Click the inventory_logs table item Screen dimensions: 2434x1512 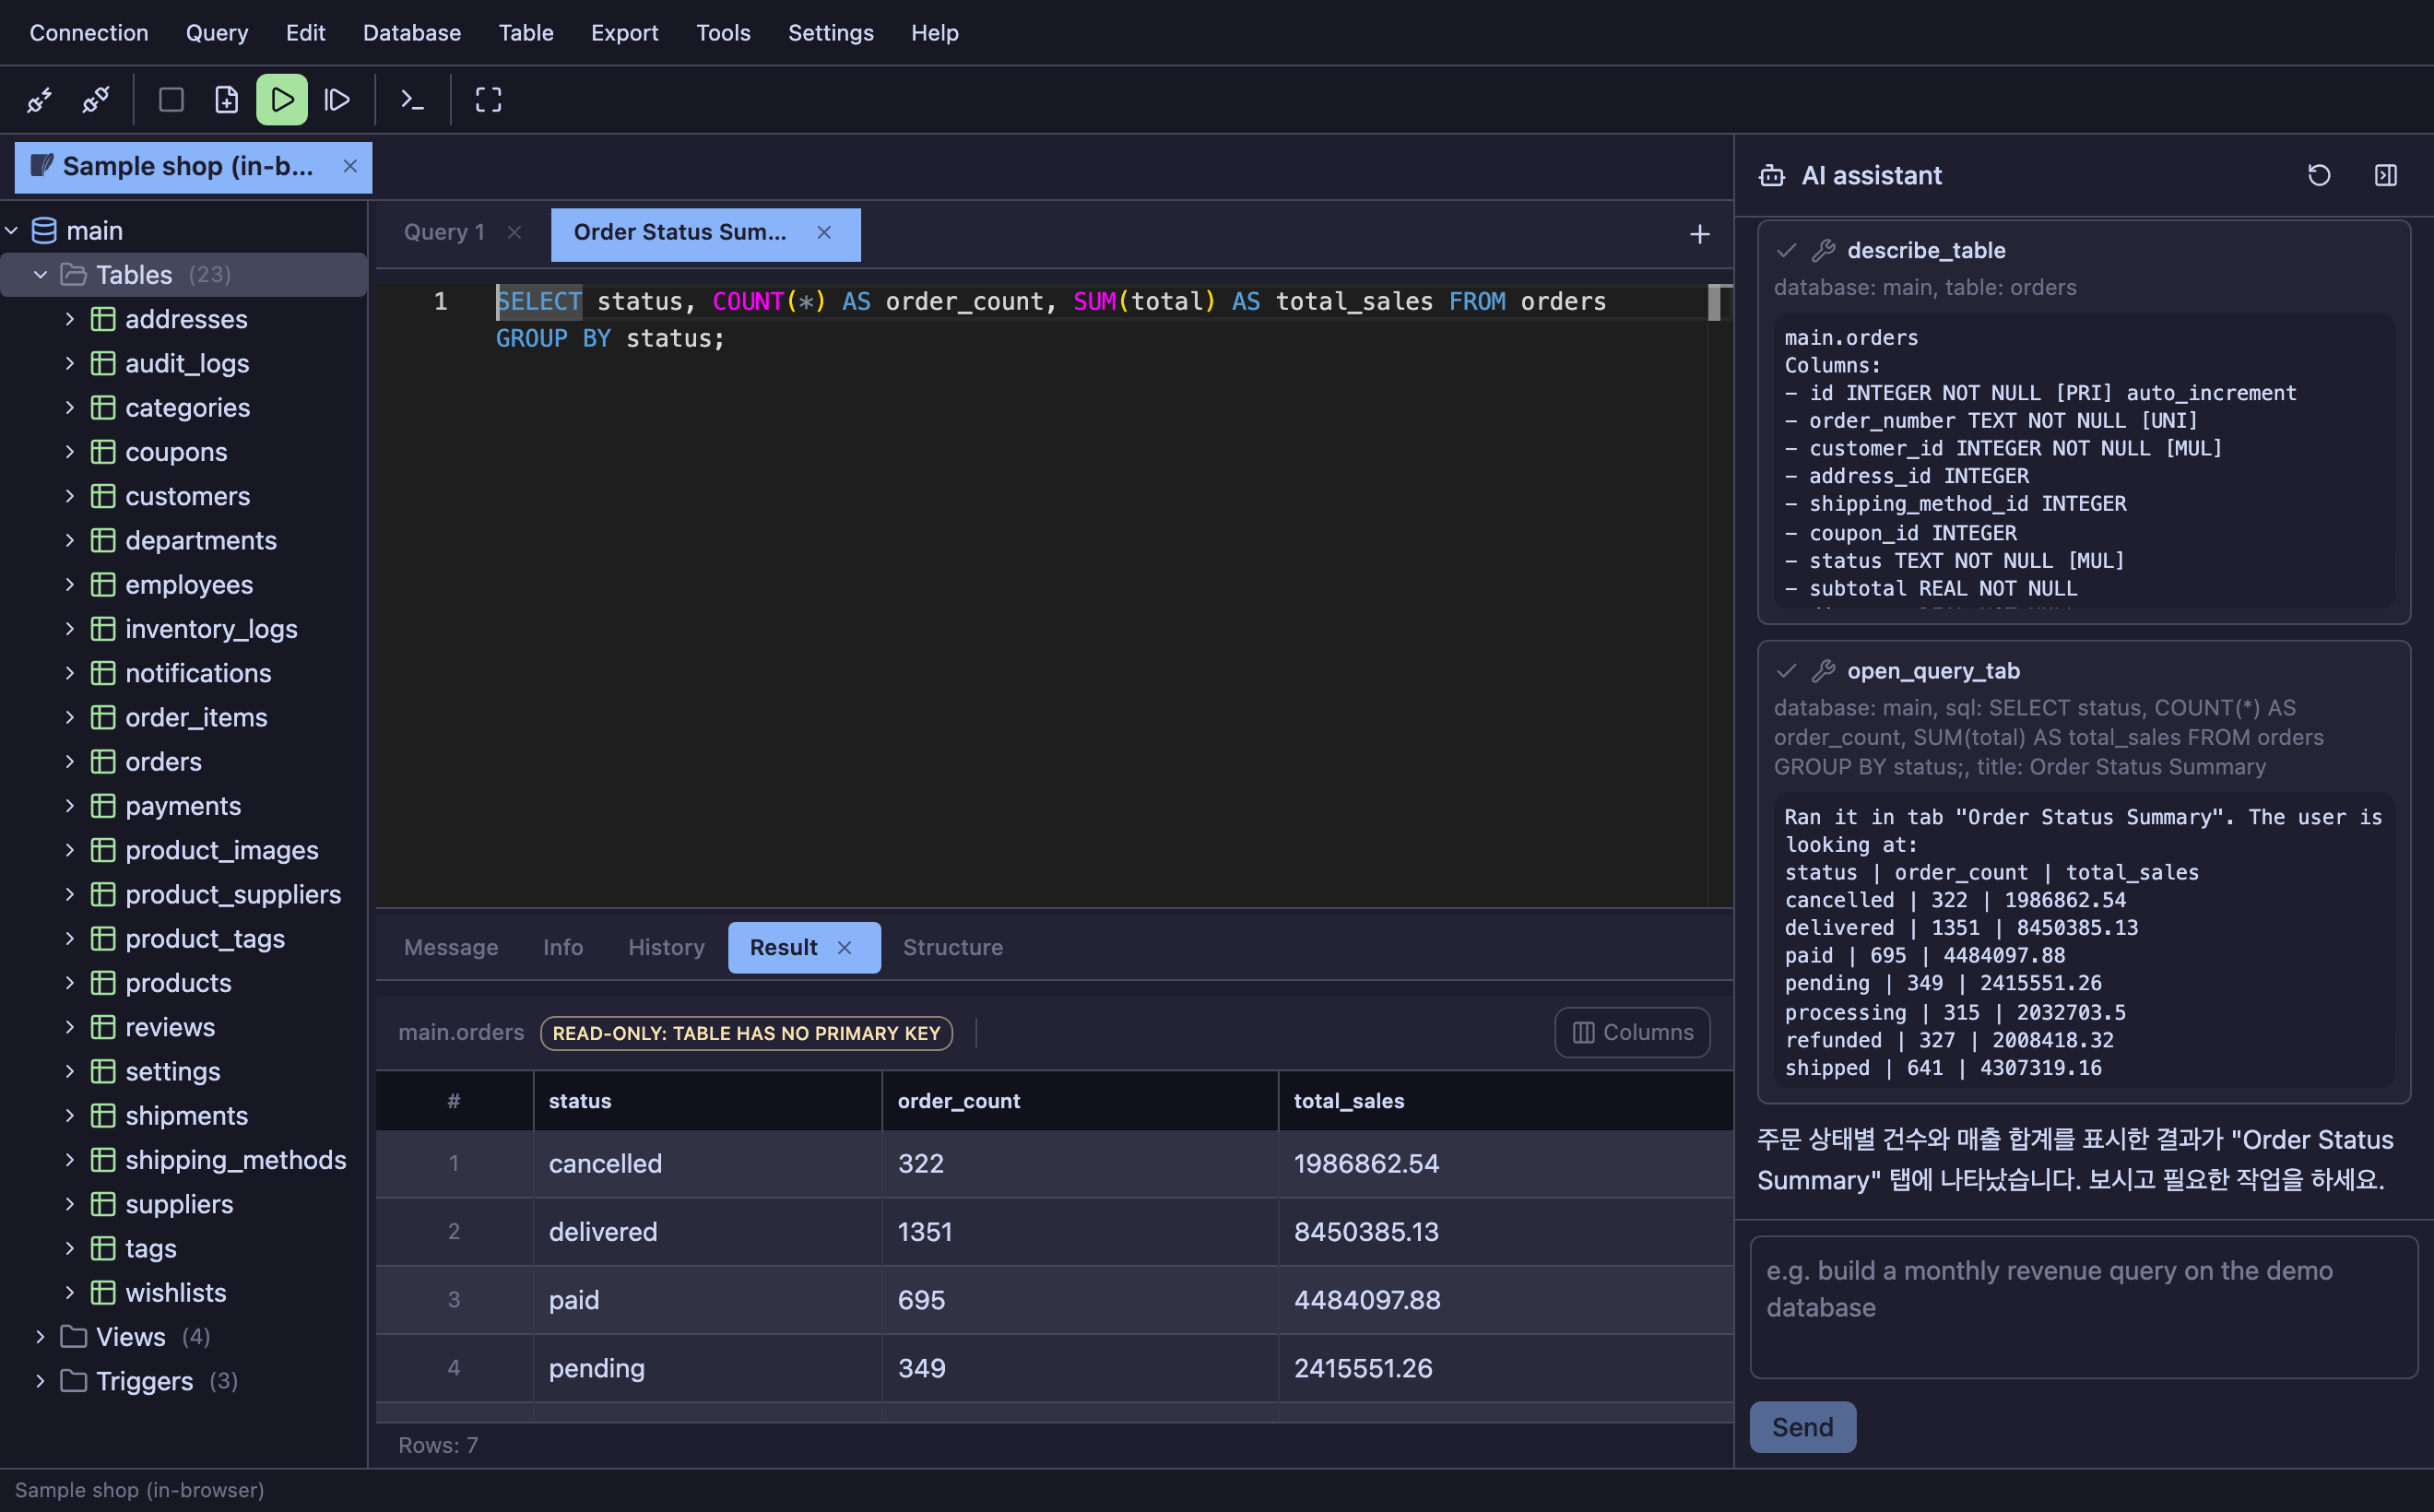tap(211, 629)
